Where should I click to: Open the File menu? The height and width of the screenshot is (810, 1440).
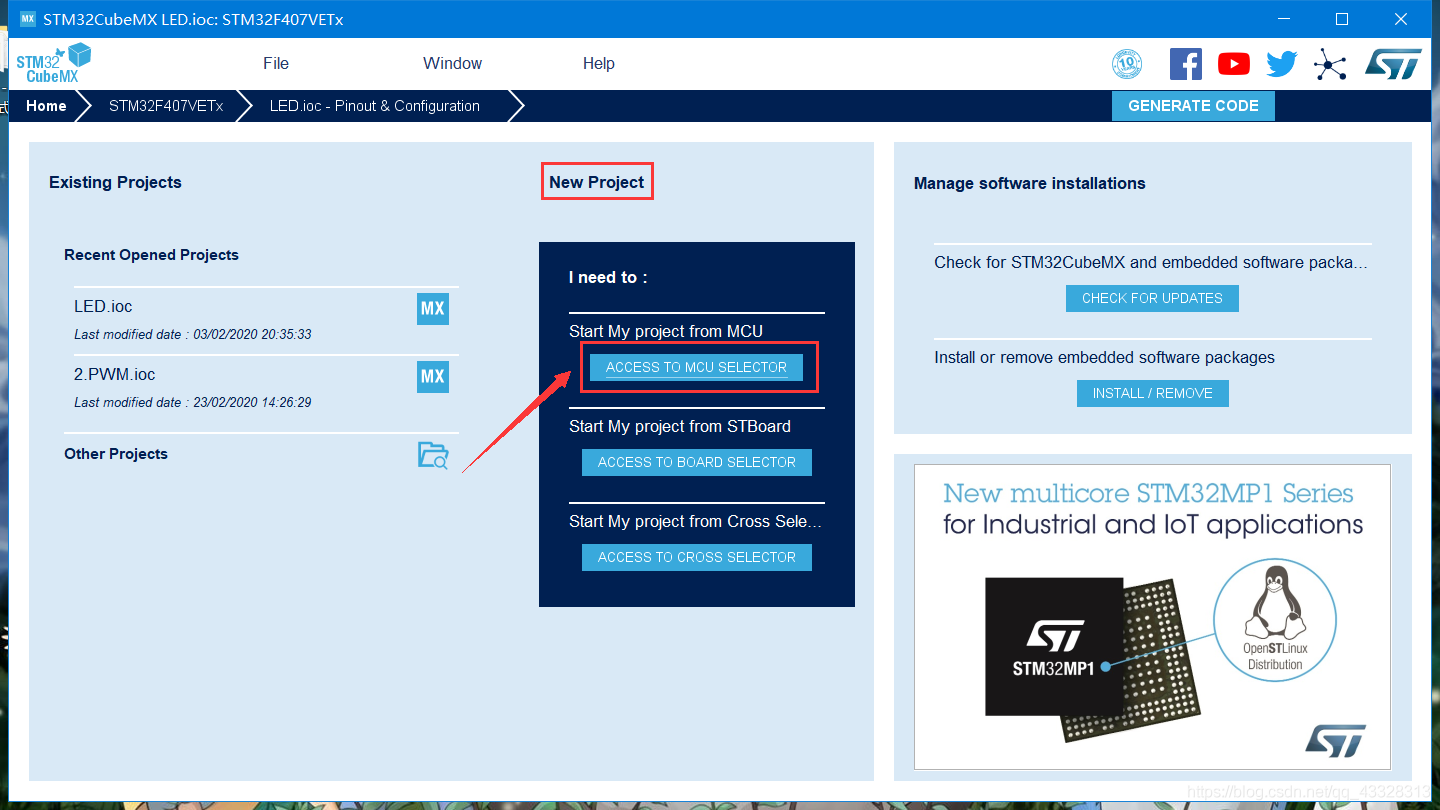[x=276, y=63]
